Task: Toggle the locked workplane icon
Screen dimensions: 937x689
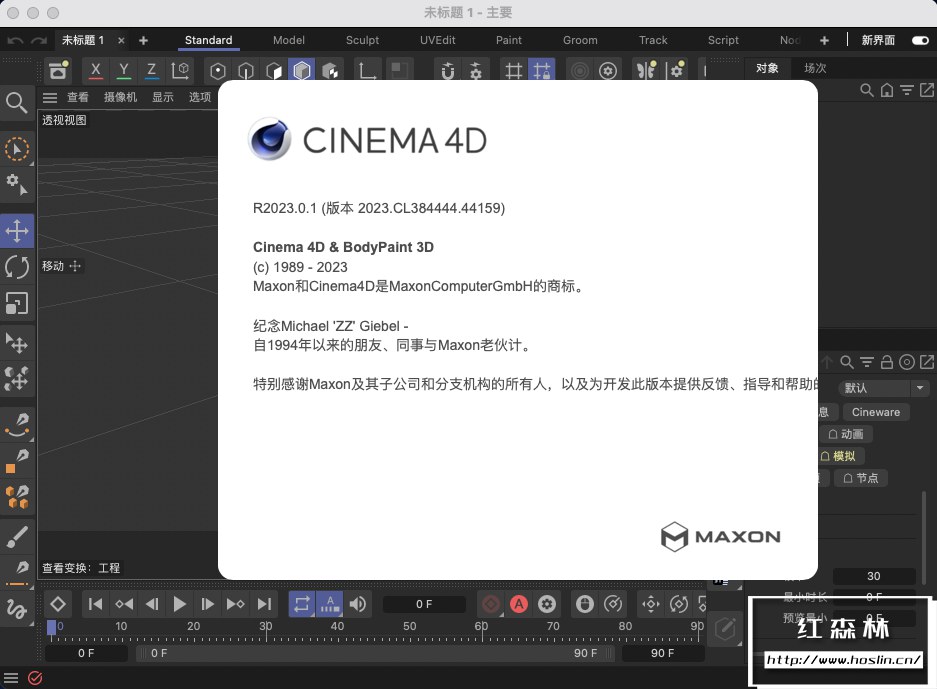Action: [x=541, y=71]
